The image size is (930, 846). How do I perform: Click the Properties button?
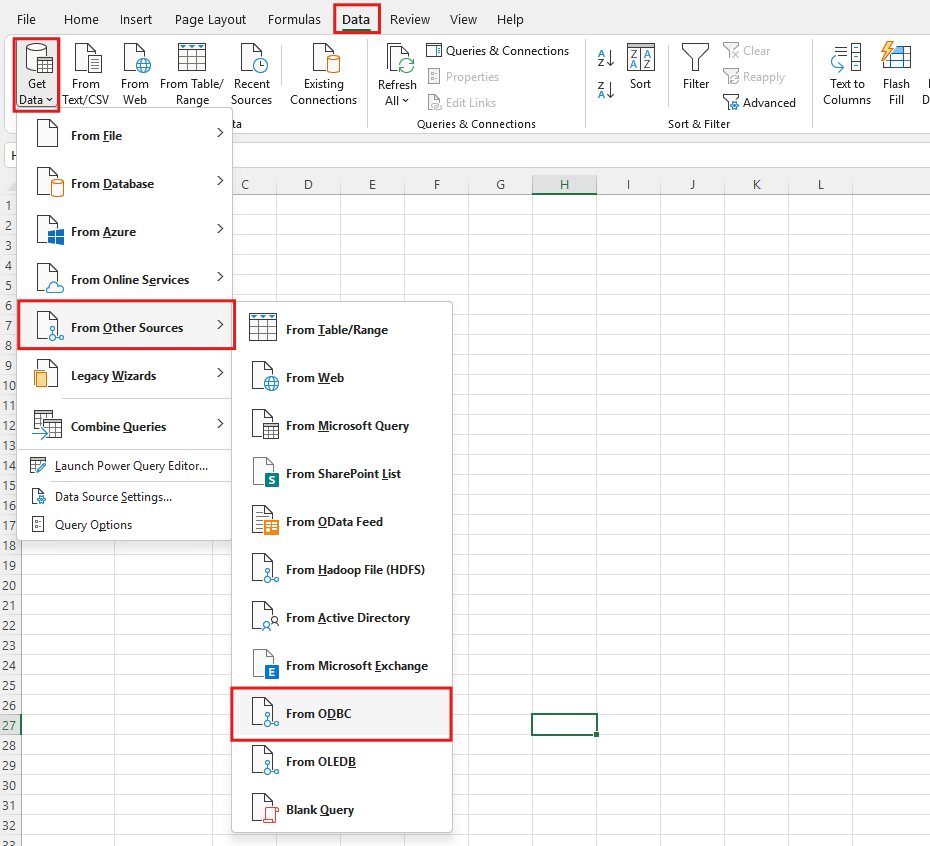(x=463, y=77)
